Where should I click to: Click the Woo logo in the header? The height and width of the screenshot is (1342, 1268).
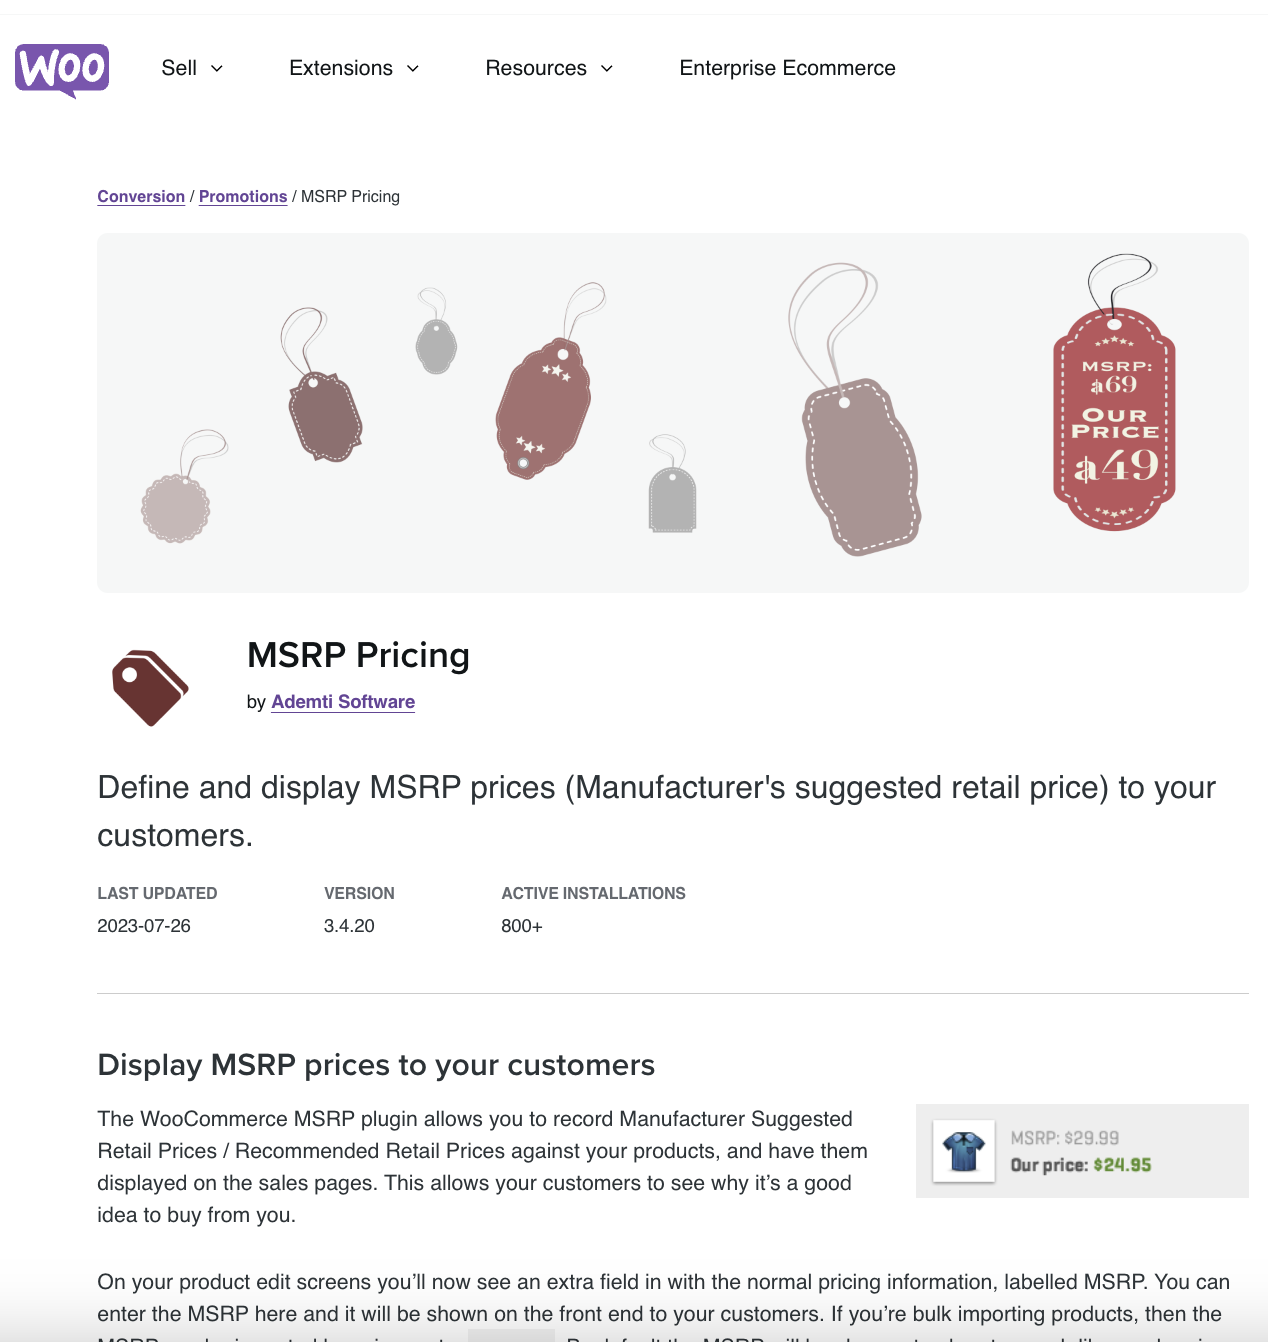(x=62, y=69)
